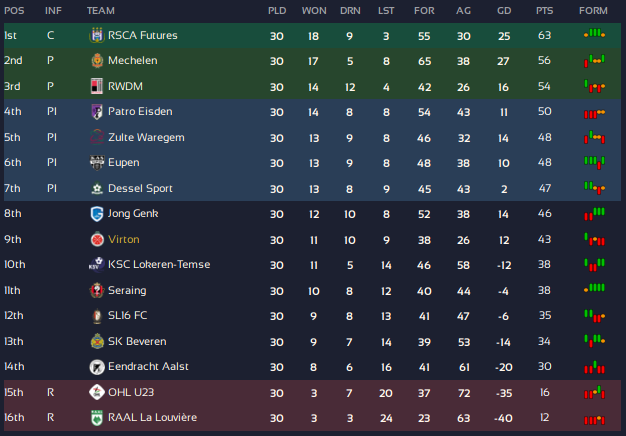The image size is (626, 436).
Task: Click the RWDM club badge
Action: 97,86
